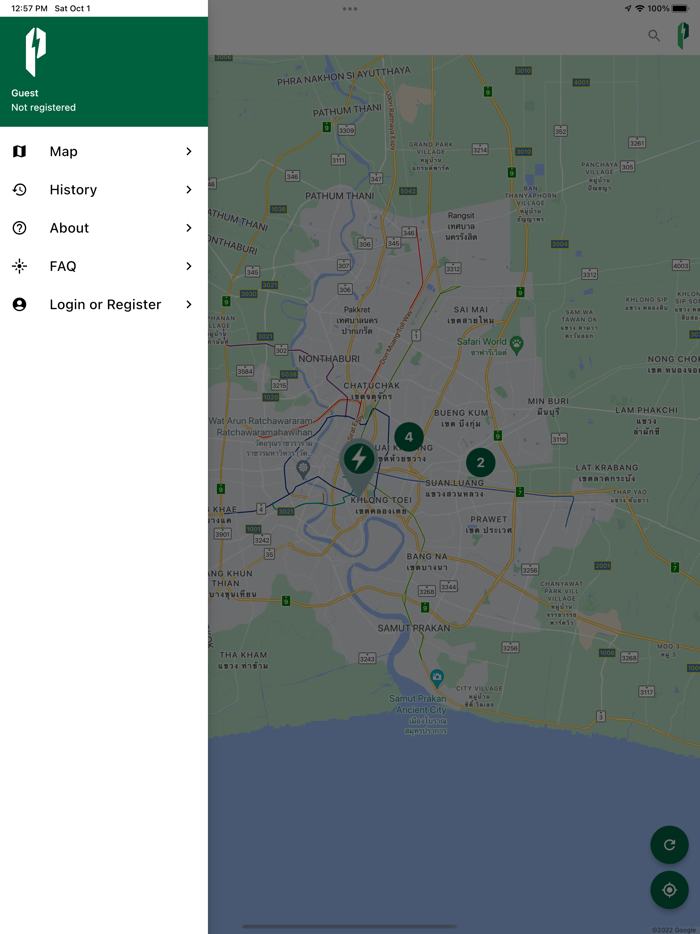
Task: Tap the MIN BURI map label
Action: click(548, 401)
